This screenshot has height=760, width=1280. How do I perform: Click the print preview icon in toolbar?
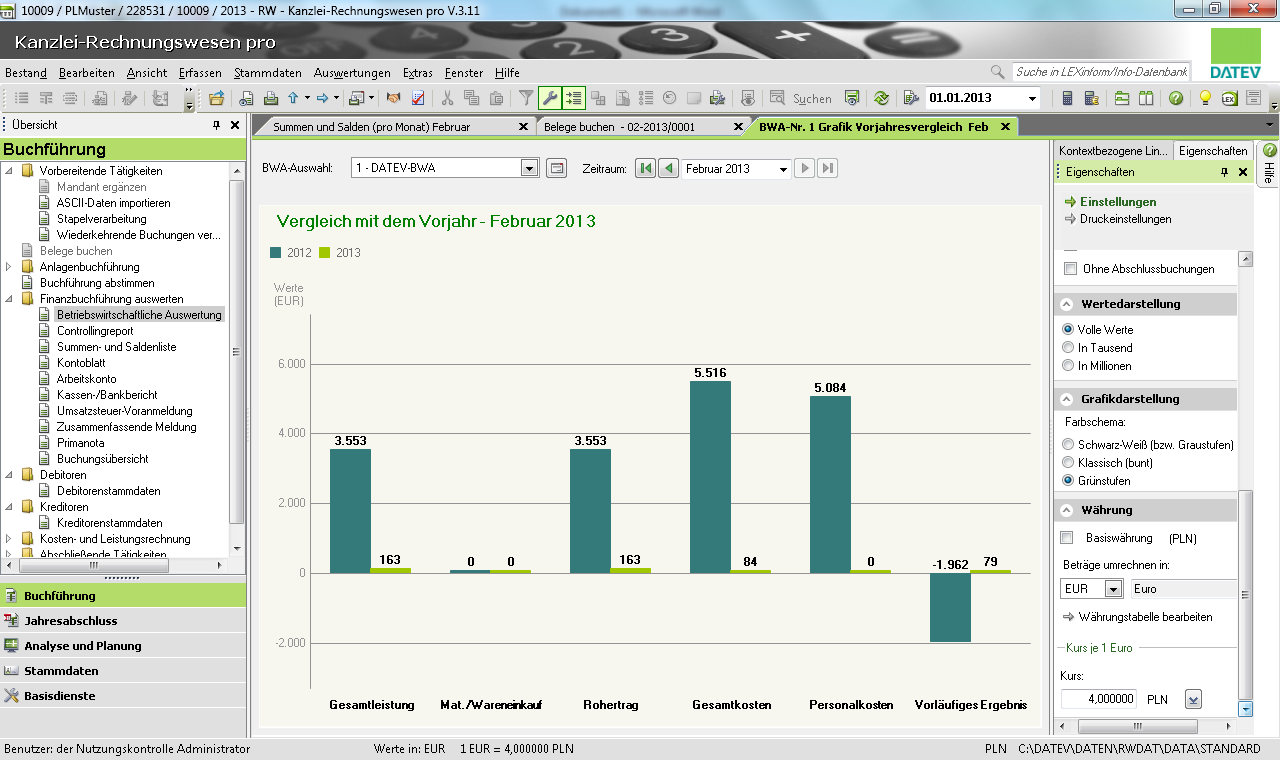click(247, 98)
